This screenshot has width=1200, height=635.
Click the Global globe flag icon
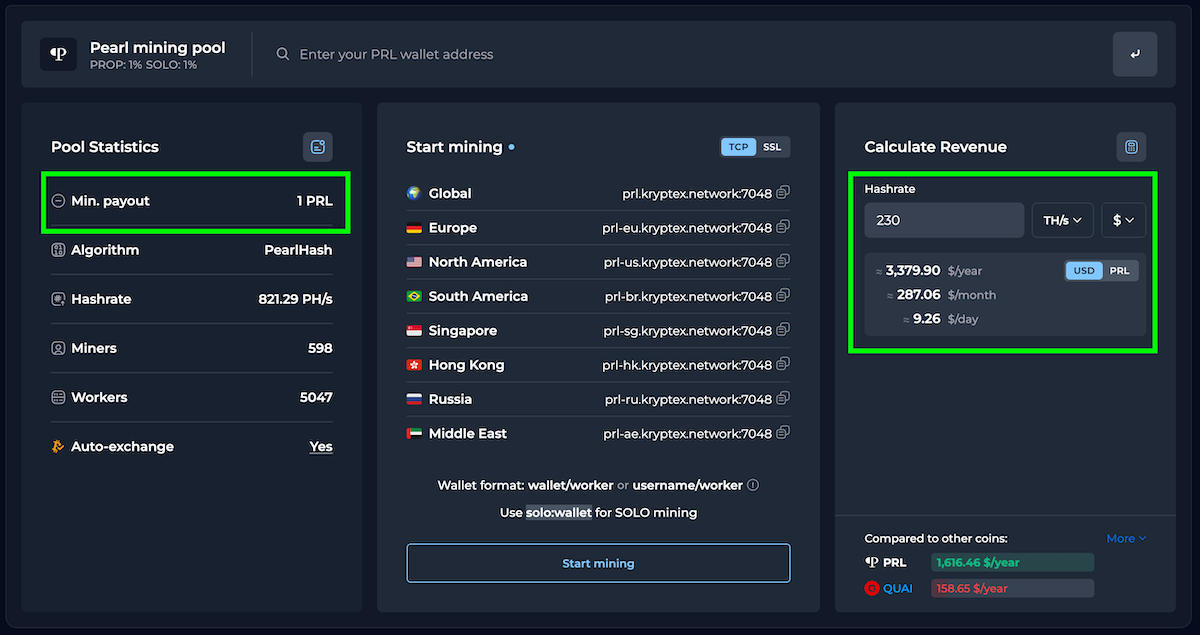(x=414, y=193)
